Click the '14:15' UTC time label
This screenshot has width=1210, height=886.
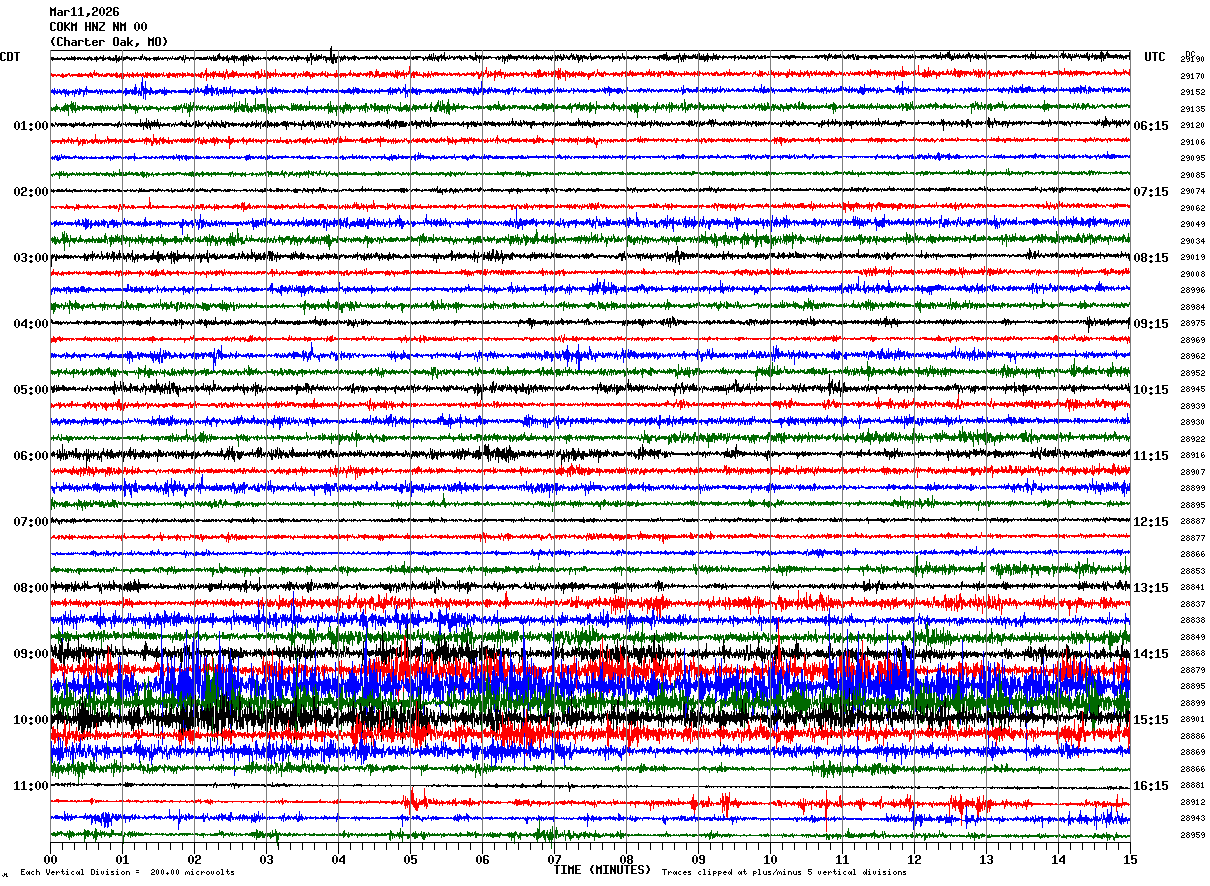(x=1151, y=654)
